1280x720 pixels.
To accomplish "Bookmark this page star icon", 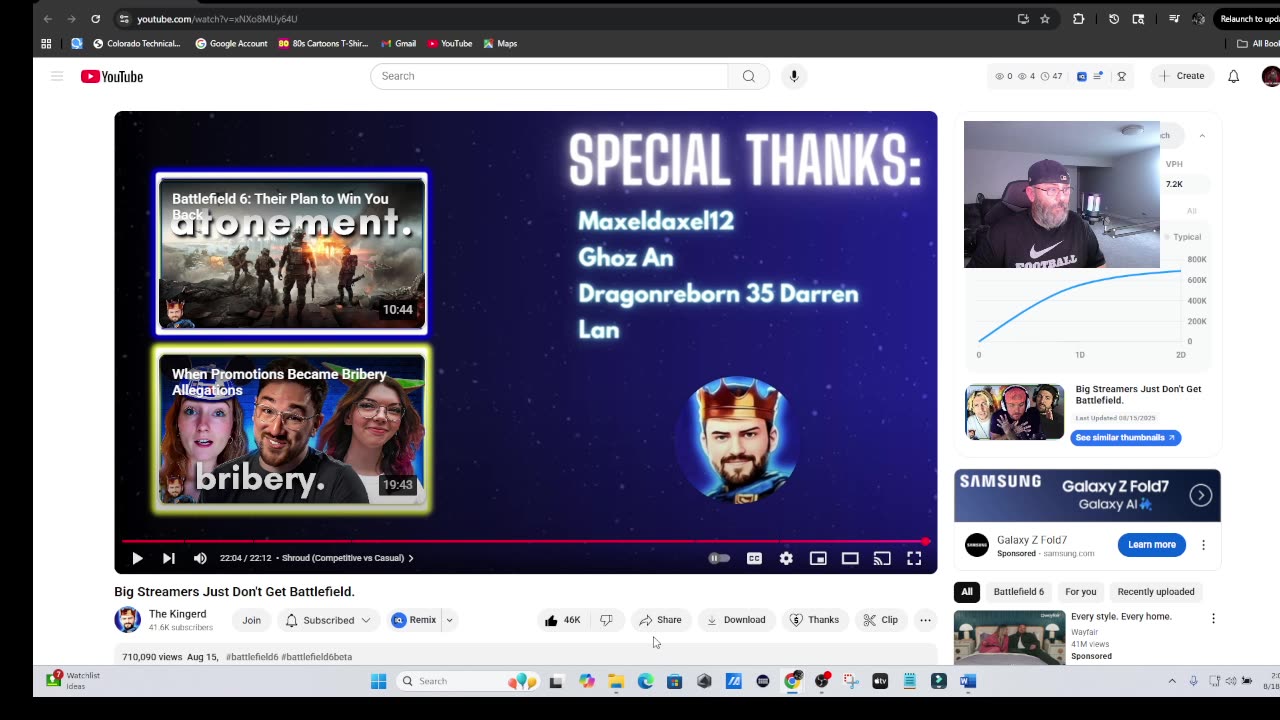I will click(1045, 19).
